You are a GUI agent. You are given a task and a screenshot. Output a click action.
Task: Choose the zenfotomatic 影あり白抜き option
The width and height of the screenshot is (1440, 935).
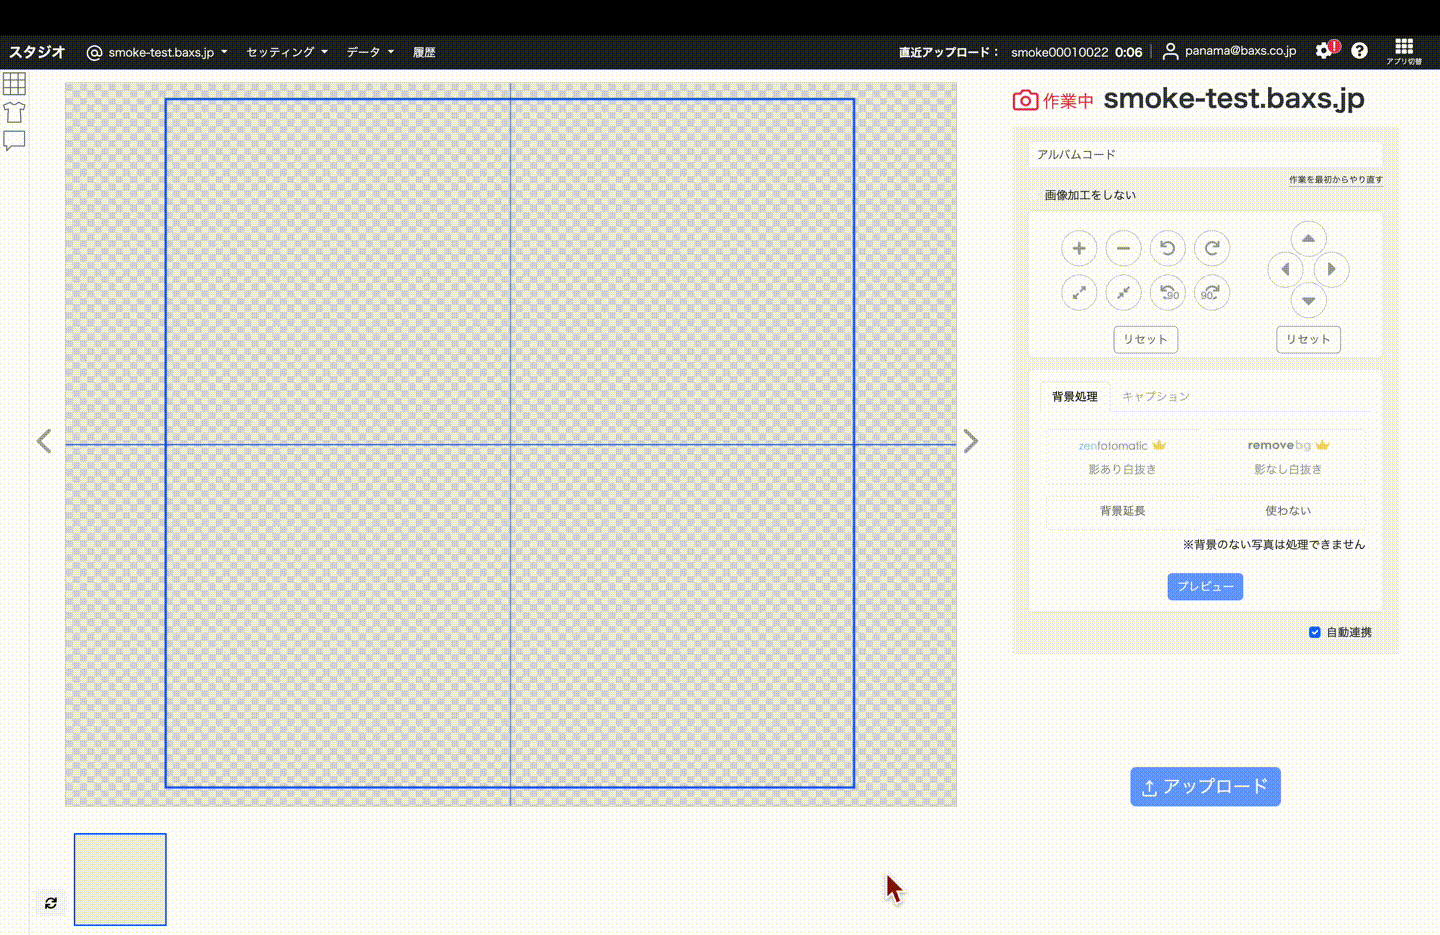click(x=1122, y=457)
